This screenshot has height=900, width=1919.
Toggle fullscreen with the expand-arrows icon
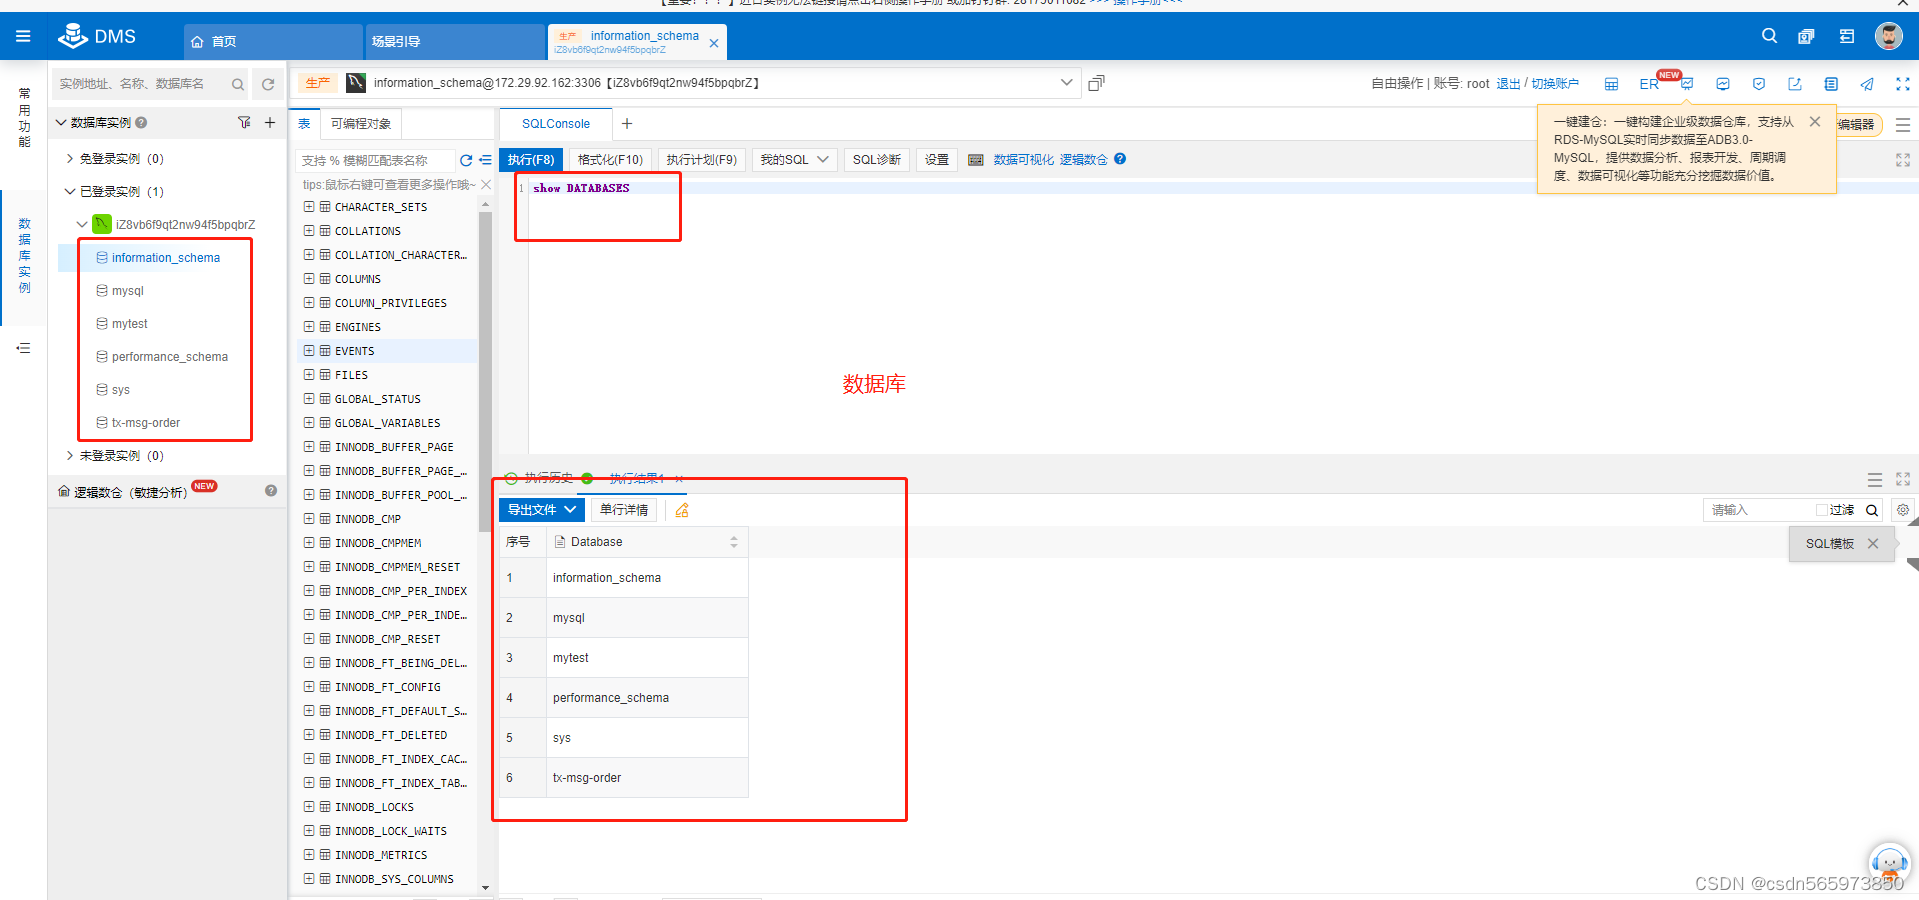pyautogui.click(x=1903, y=84)
